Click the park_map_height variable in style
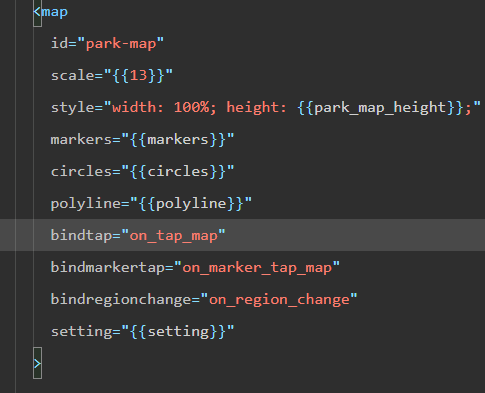This screenshot has width=485, height=393. point(380,108)
